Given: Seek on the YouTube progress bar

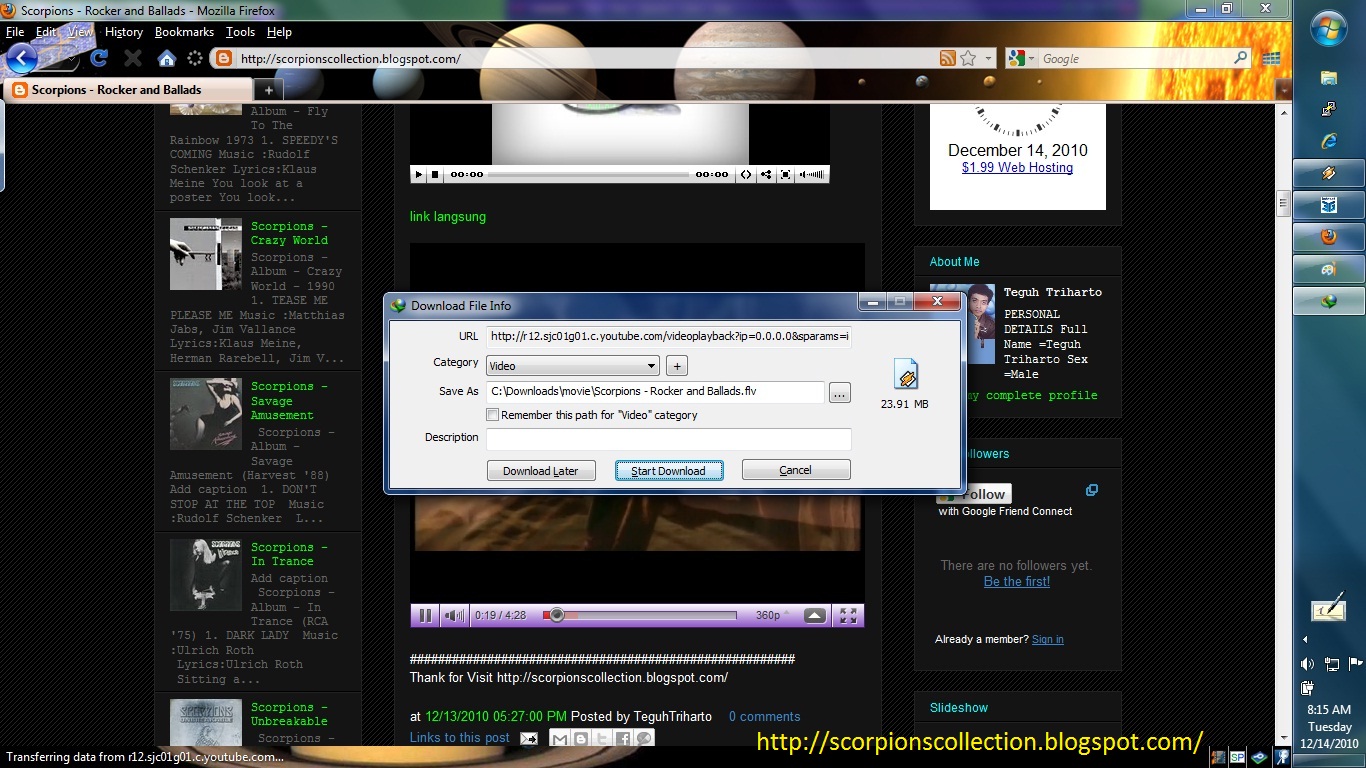Looking at the screenshot, I should 640,615.
